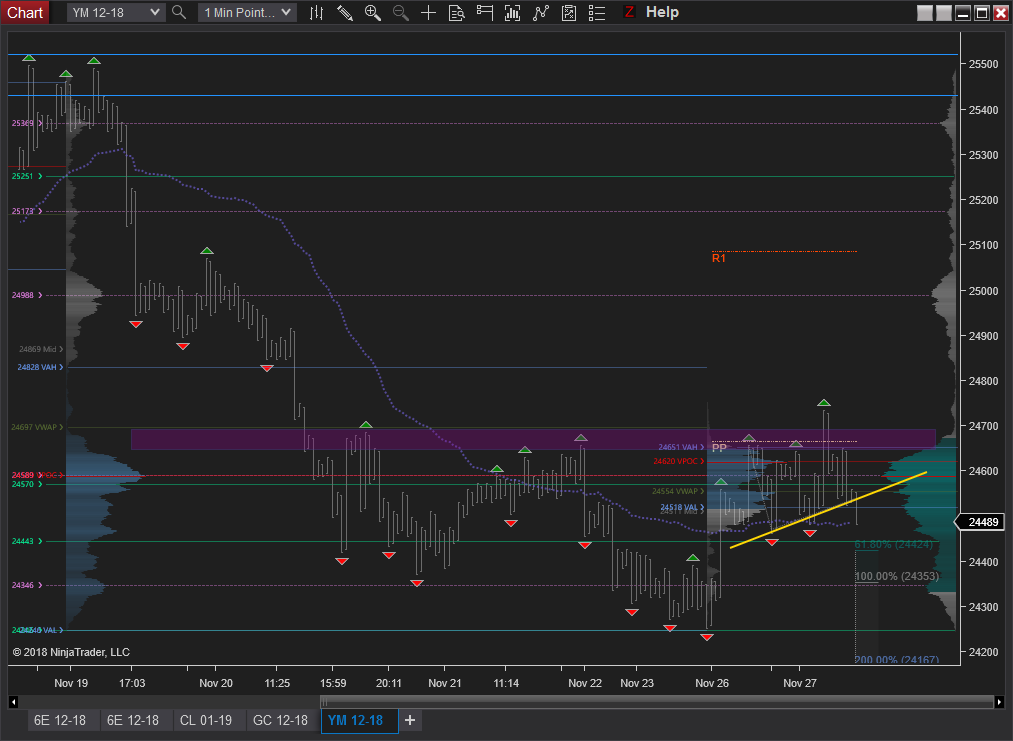Click the 24828 VAH label
The image size is (1013, 741).
point(40,367)
